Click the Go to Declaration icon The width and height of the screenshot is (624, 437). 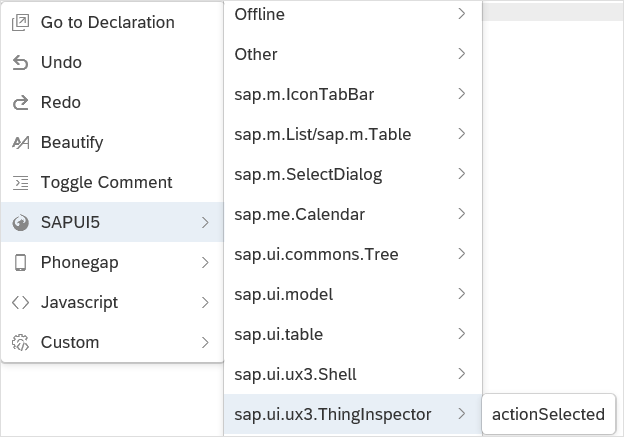20,22
